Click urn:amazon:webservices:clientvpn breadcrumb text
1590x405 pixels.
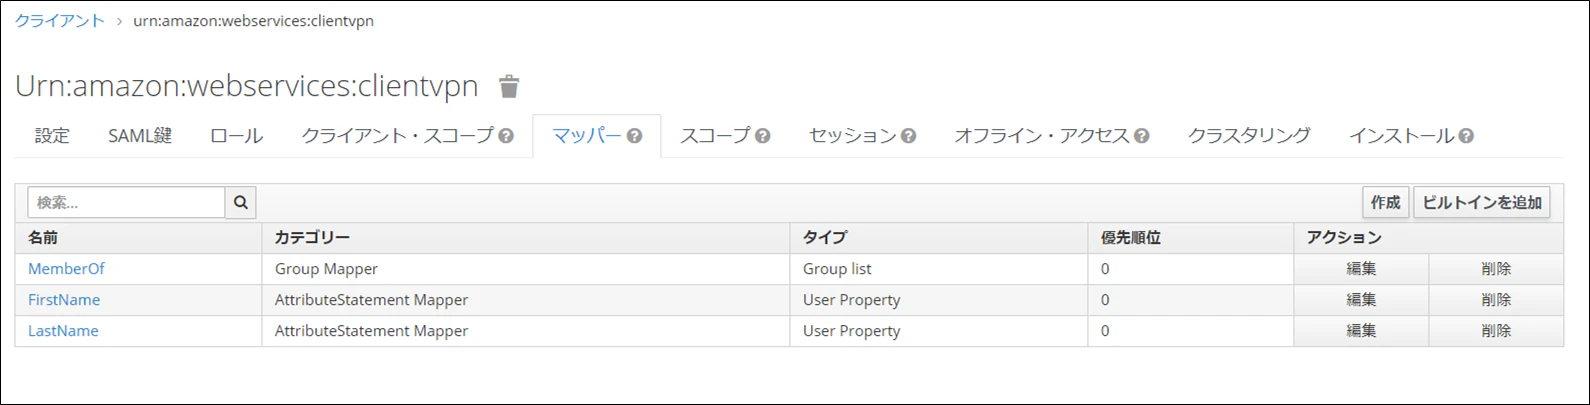click(x=253, y=21)
